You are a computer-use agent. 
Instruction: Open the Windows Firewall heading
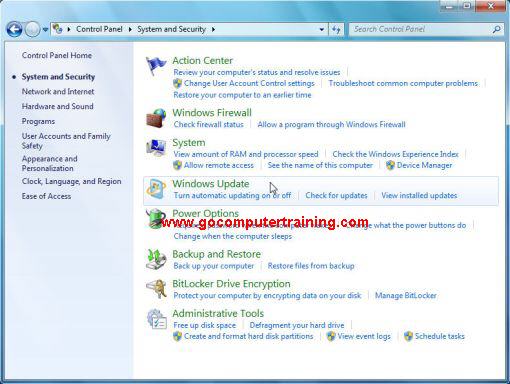point(212,113)
